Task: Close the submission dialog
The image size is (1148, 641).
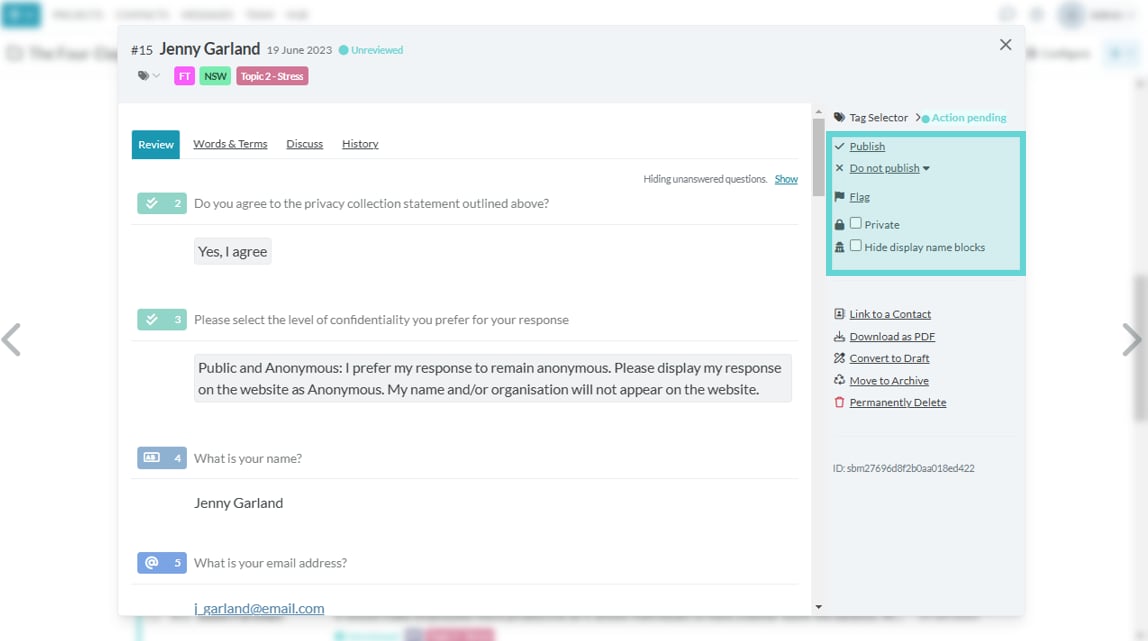Action: tap(1005, 45)
